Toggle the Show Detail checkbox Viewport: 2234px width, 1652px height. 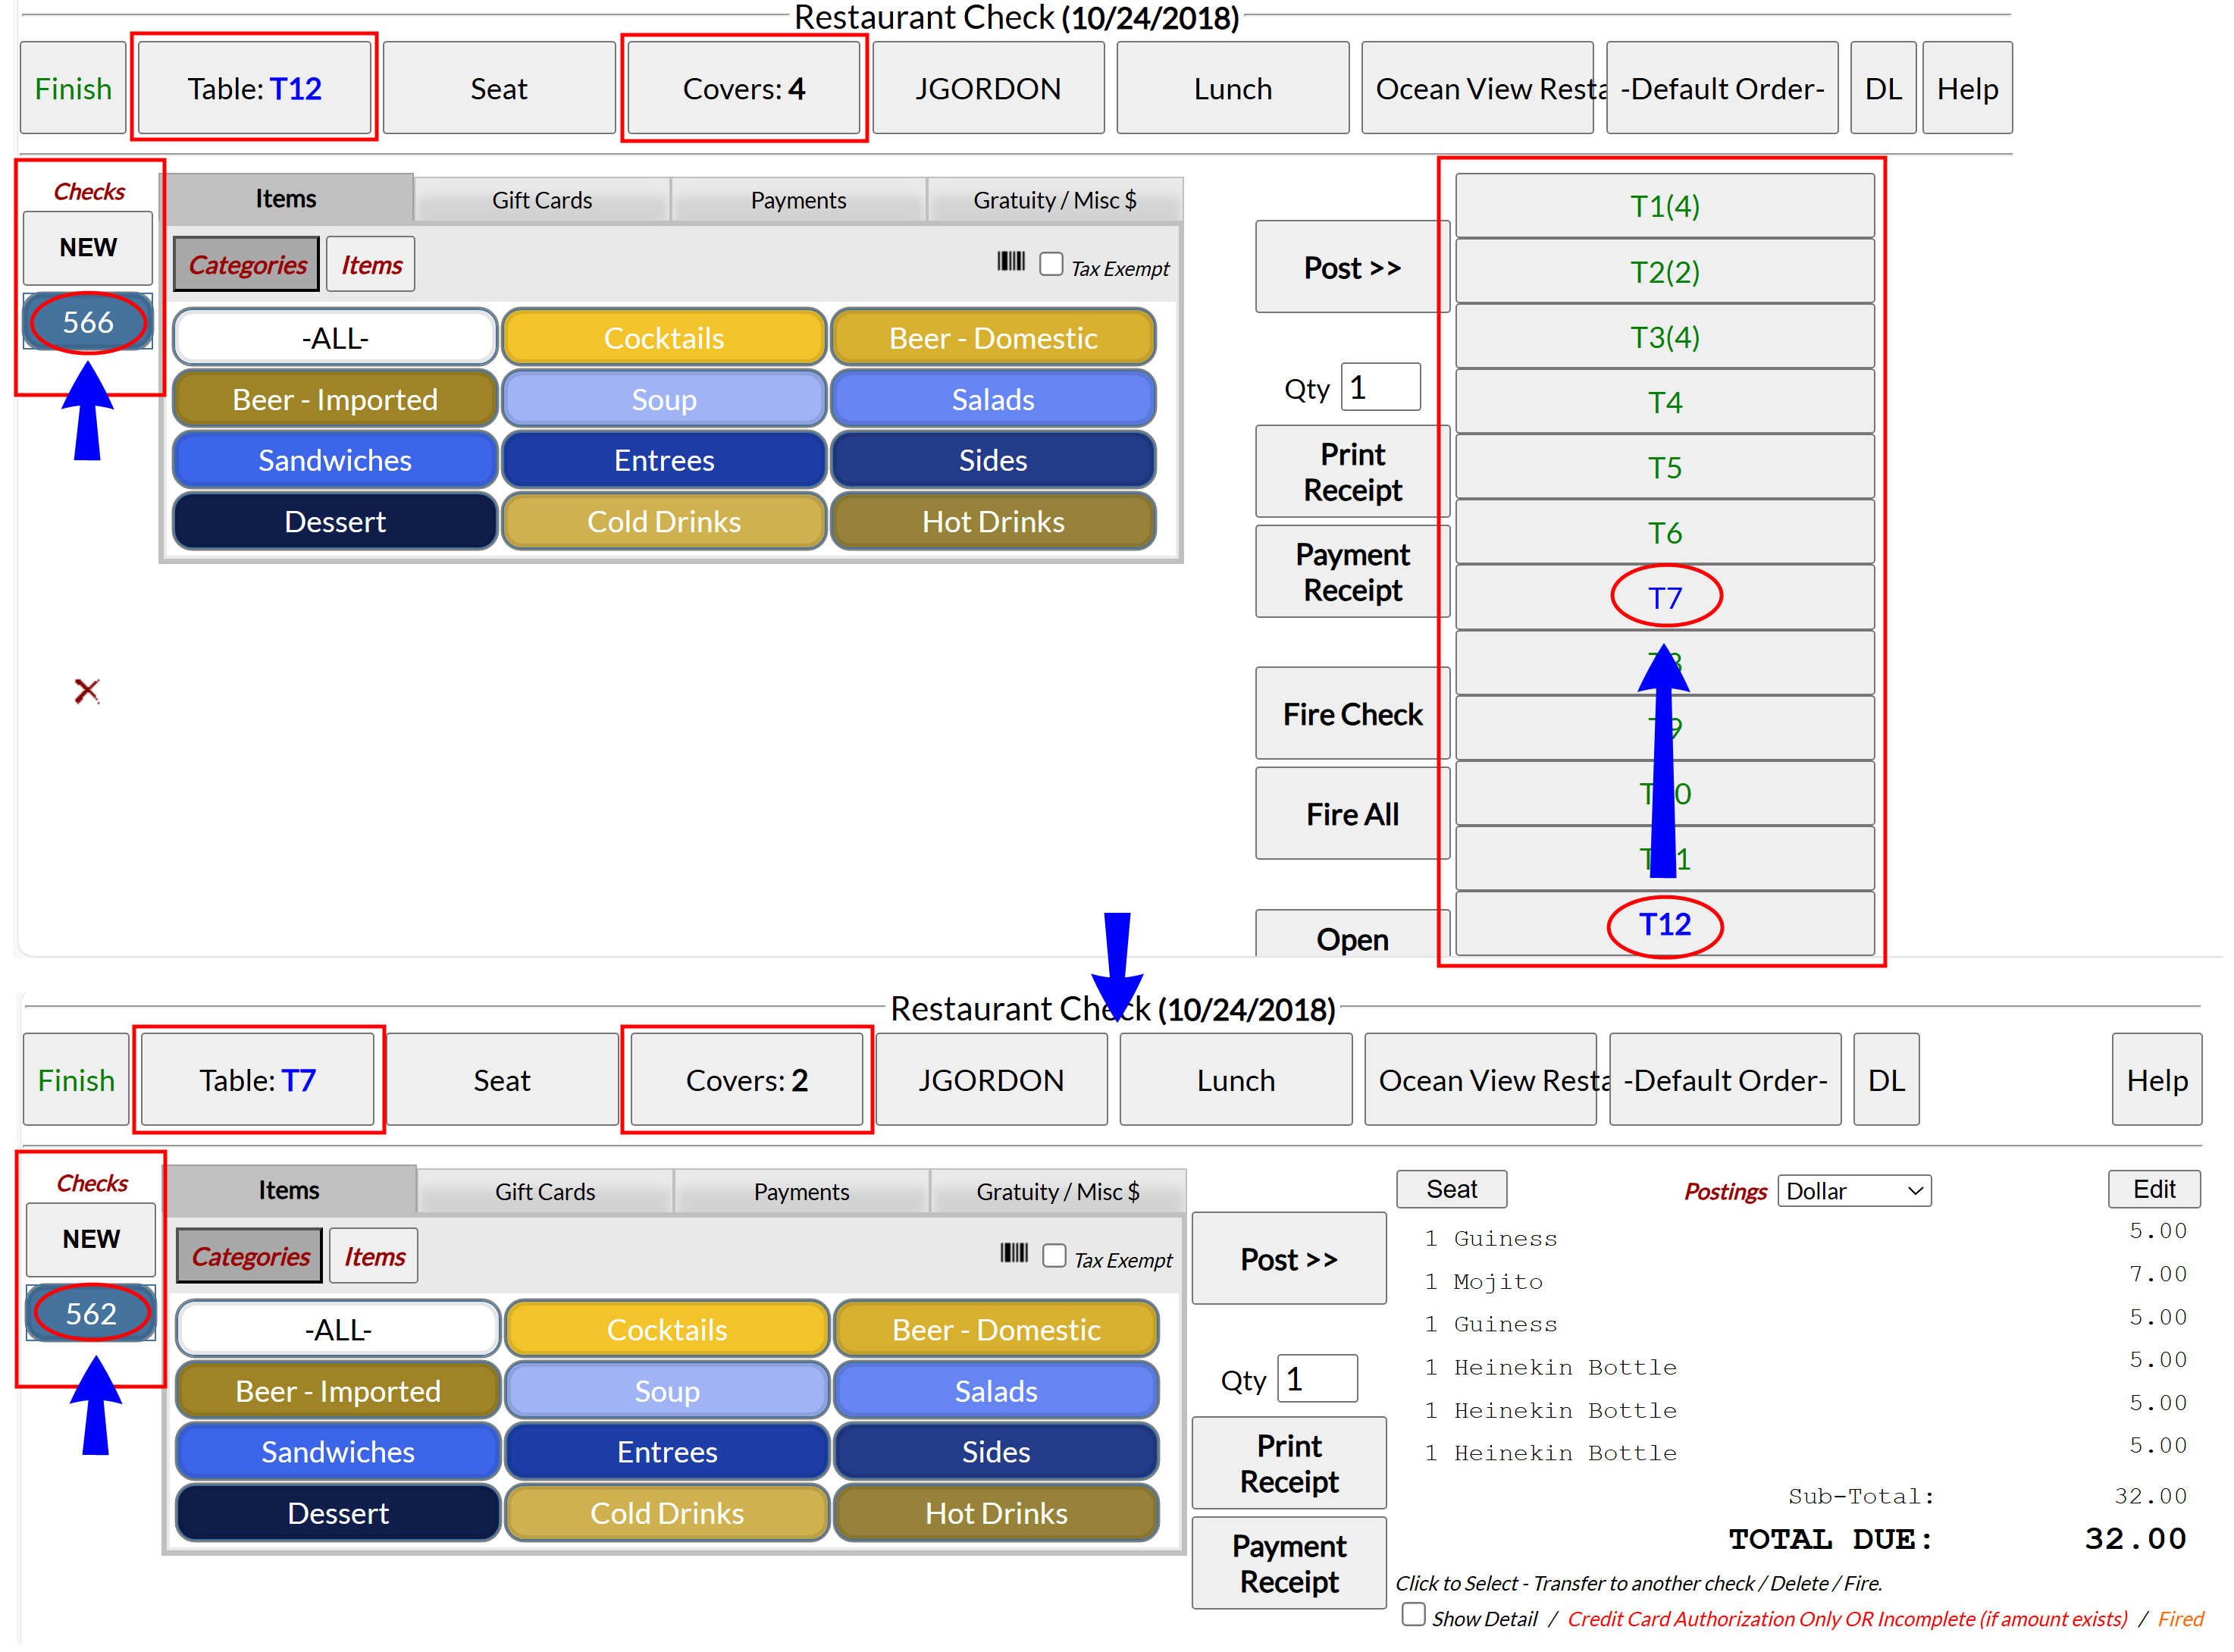point(1413,1614)
